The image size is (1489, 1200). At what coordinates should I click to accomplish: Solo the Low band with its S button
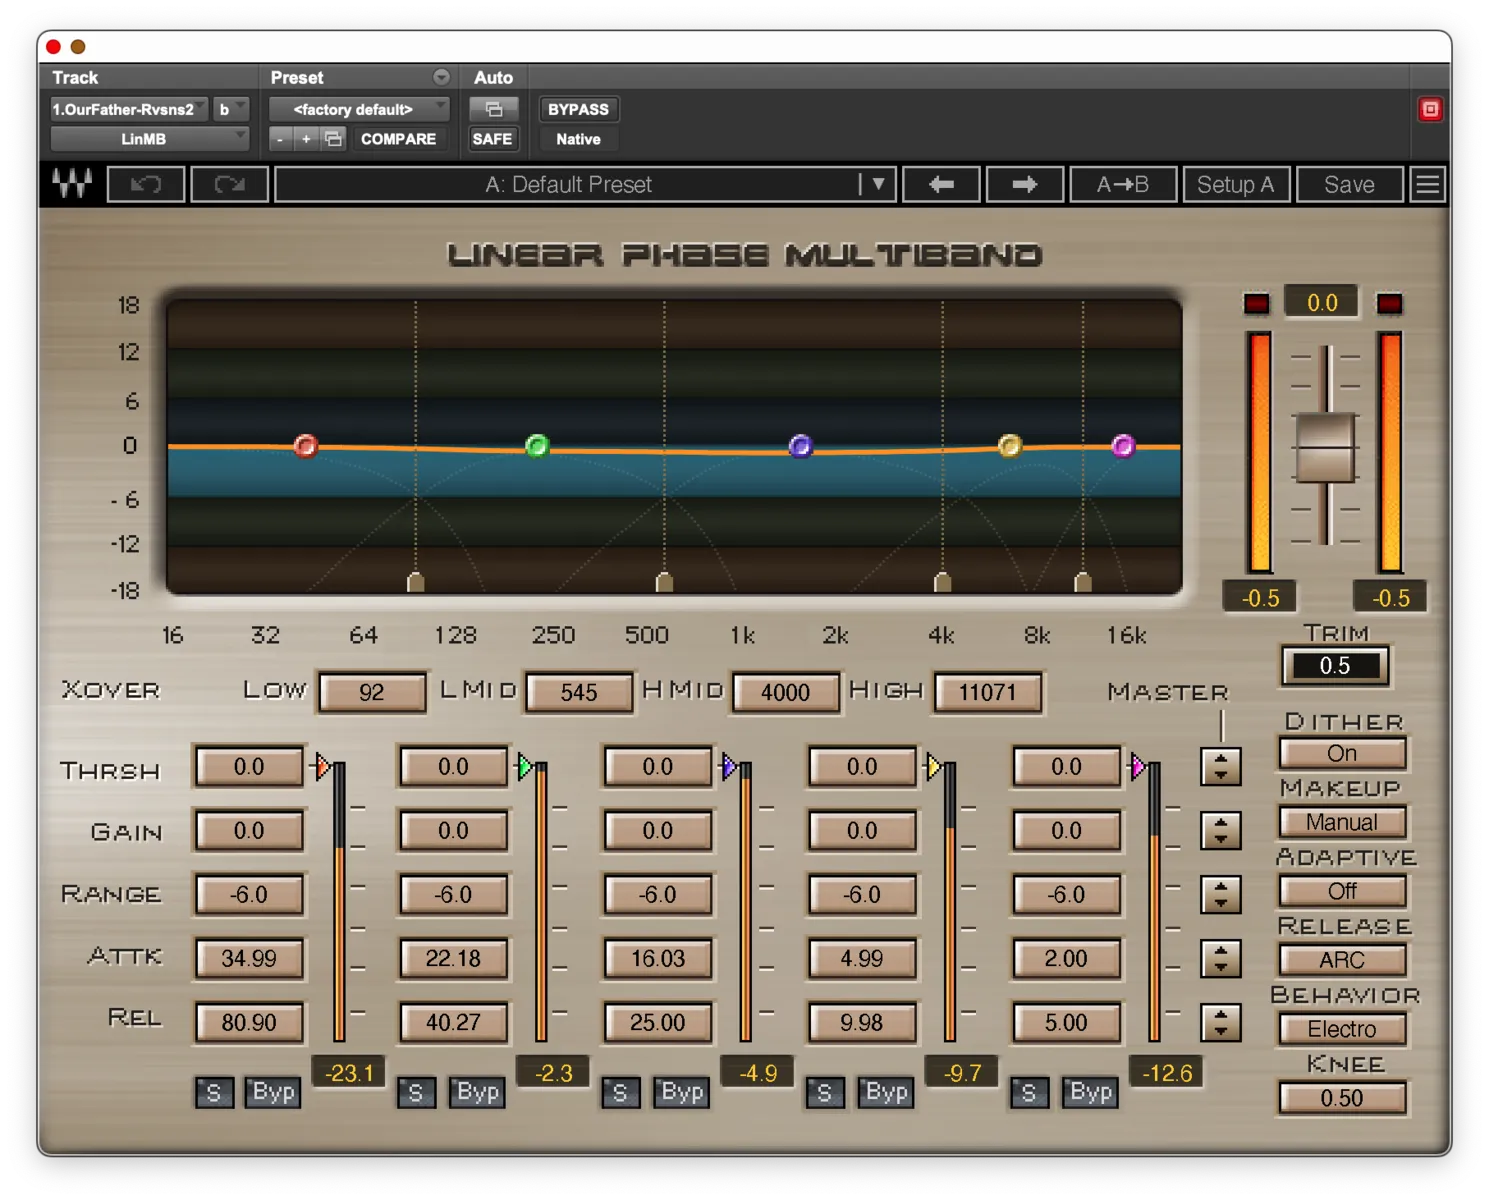tap(214, 1092)
